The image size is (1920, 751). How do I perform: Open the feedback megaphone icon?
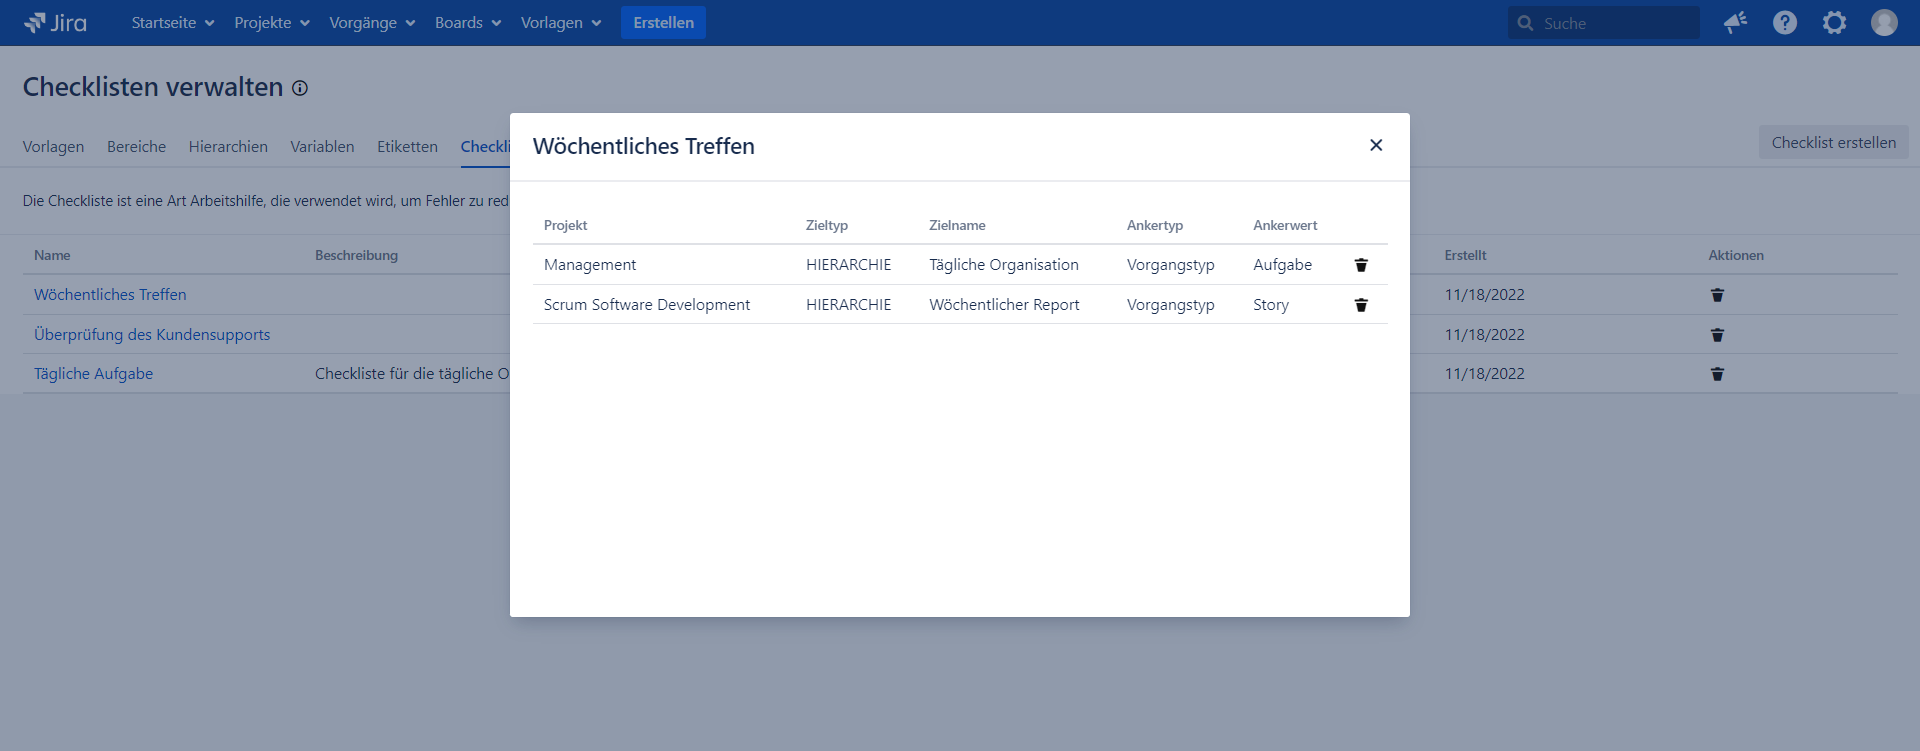(x=1735, y=23)
